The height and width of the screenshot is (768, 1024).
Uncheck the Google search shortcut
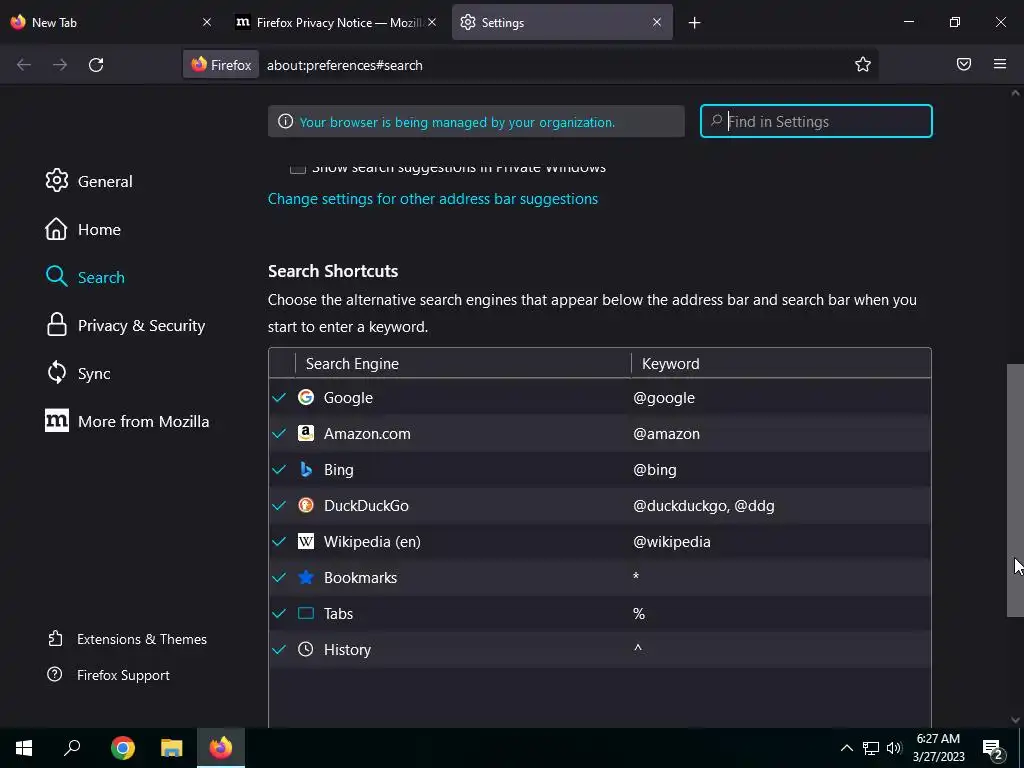click(x=280, y=397)
